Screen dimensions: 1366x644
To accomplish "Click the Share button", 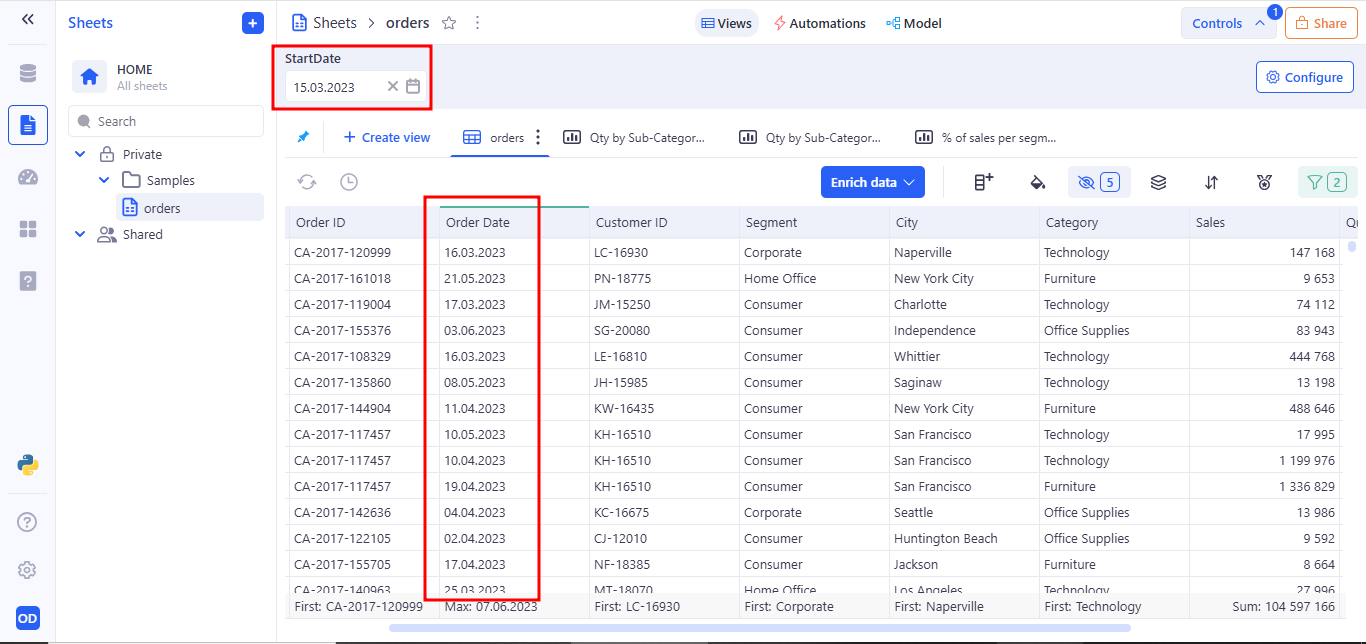I will (x=1320, y=23).
